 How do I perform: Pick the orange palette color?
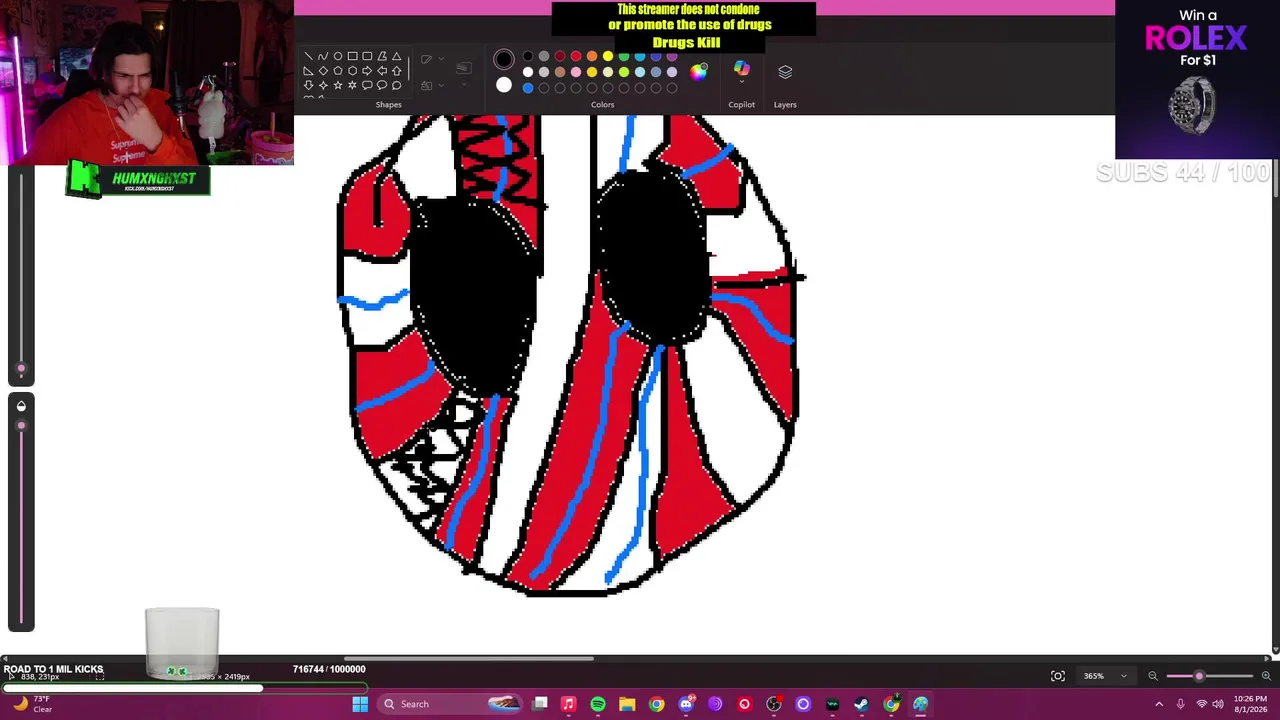tap(592, 56)
